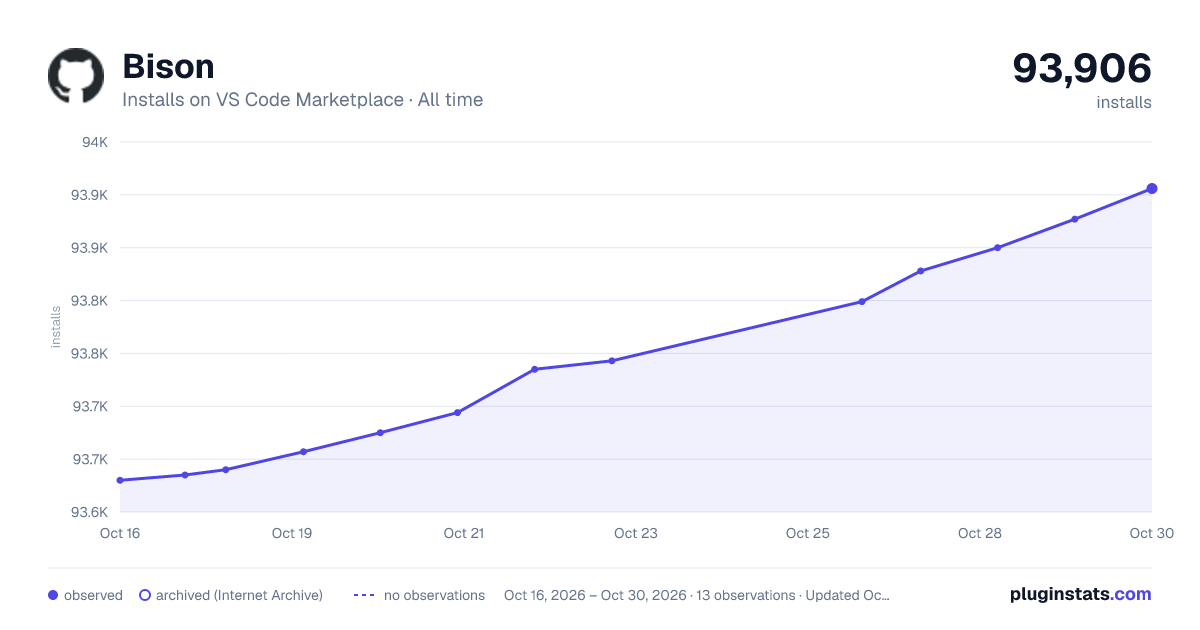1200x630 pixels.
Task: Click the vertical 'installs' y-axis title
Action: click(56, 327)
